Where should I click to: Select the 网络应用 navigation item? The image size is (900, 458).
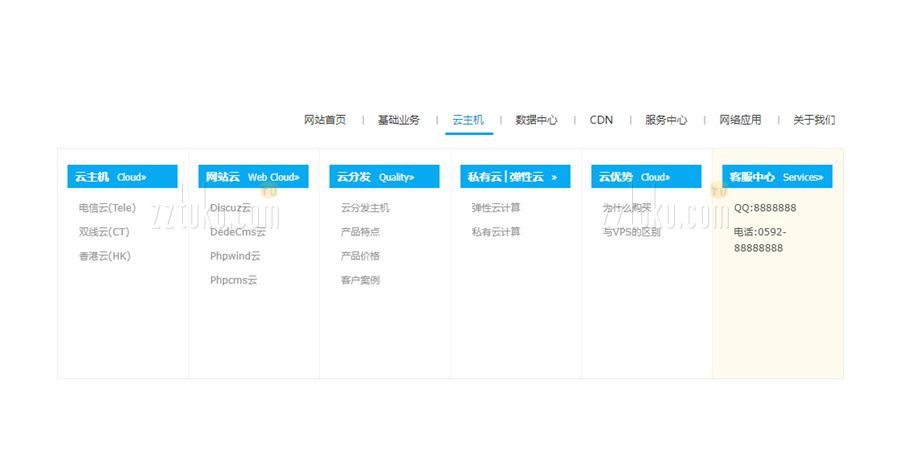coord(740,120)
